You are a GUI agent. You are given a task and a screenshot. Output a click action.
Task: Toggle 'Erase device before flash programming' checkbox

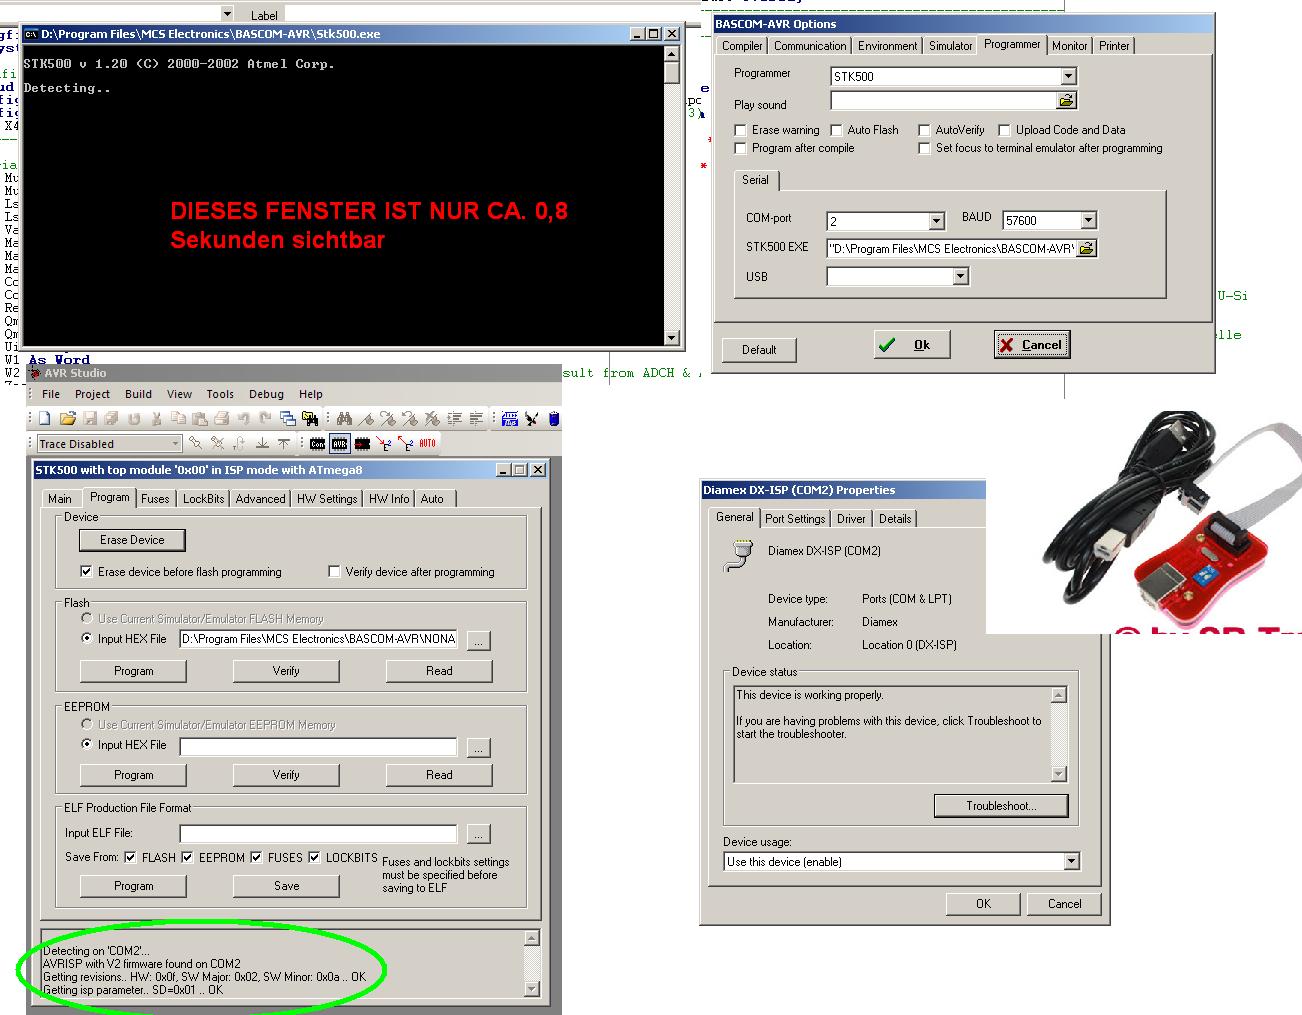[86, 572]
